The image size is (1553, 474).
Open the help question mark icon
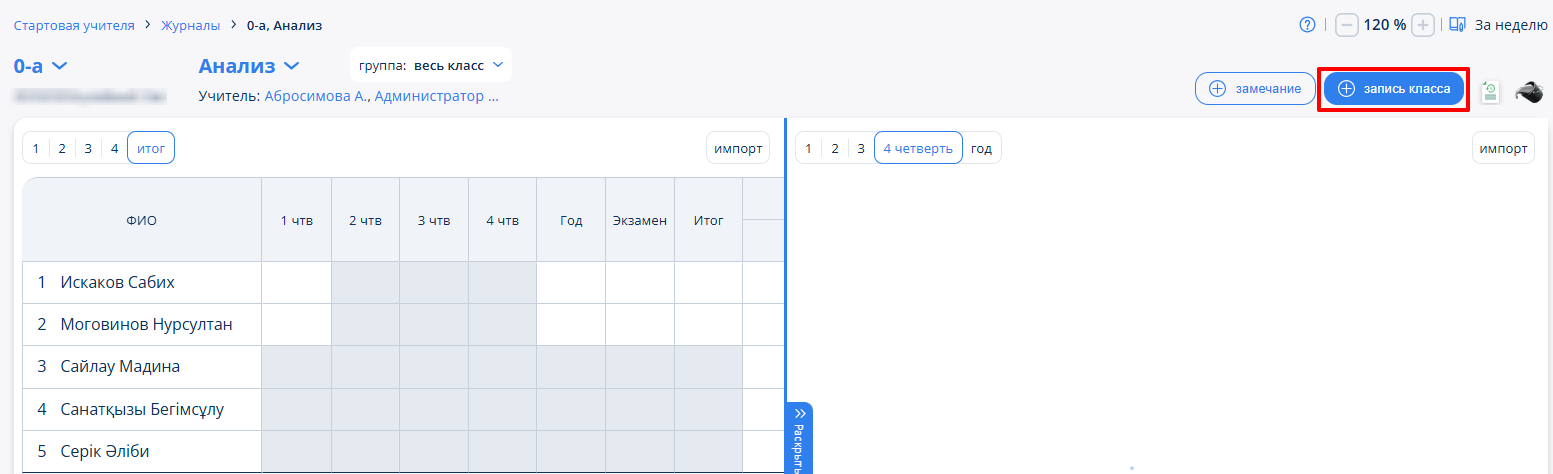(1306, 25)
